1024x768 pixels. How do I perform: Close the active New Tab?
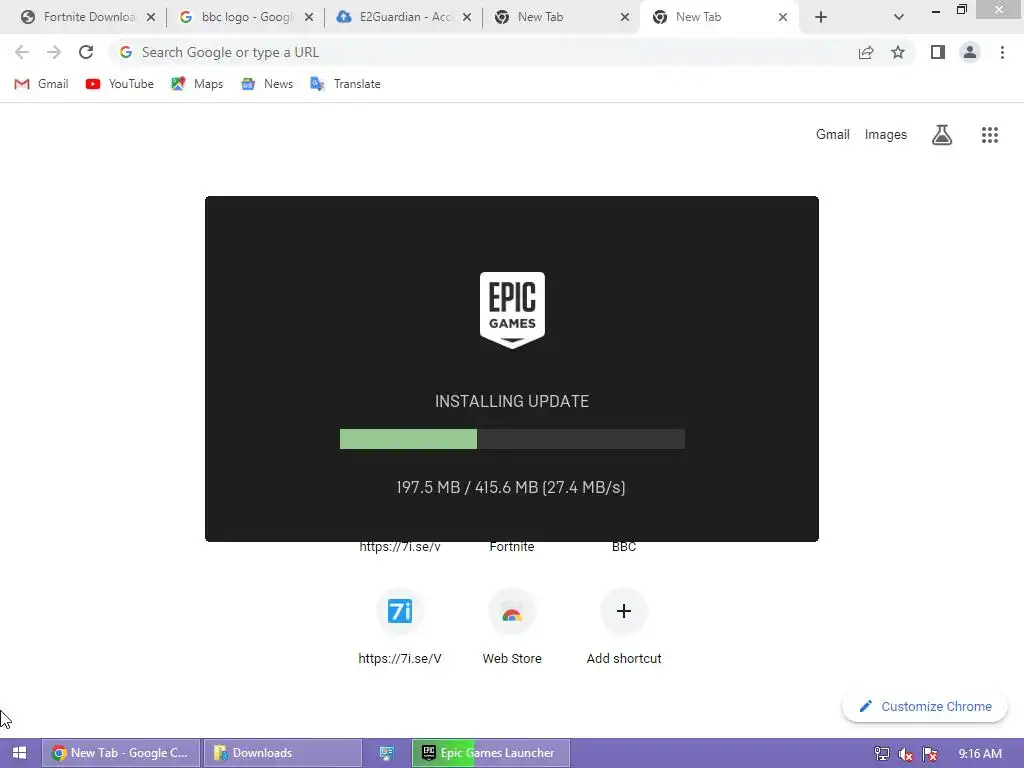click(x=783, y=18)
